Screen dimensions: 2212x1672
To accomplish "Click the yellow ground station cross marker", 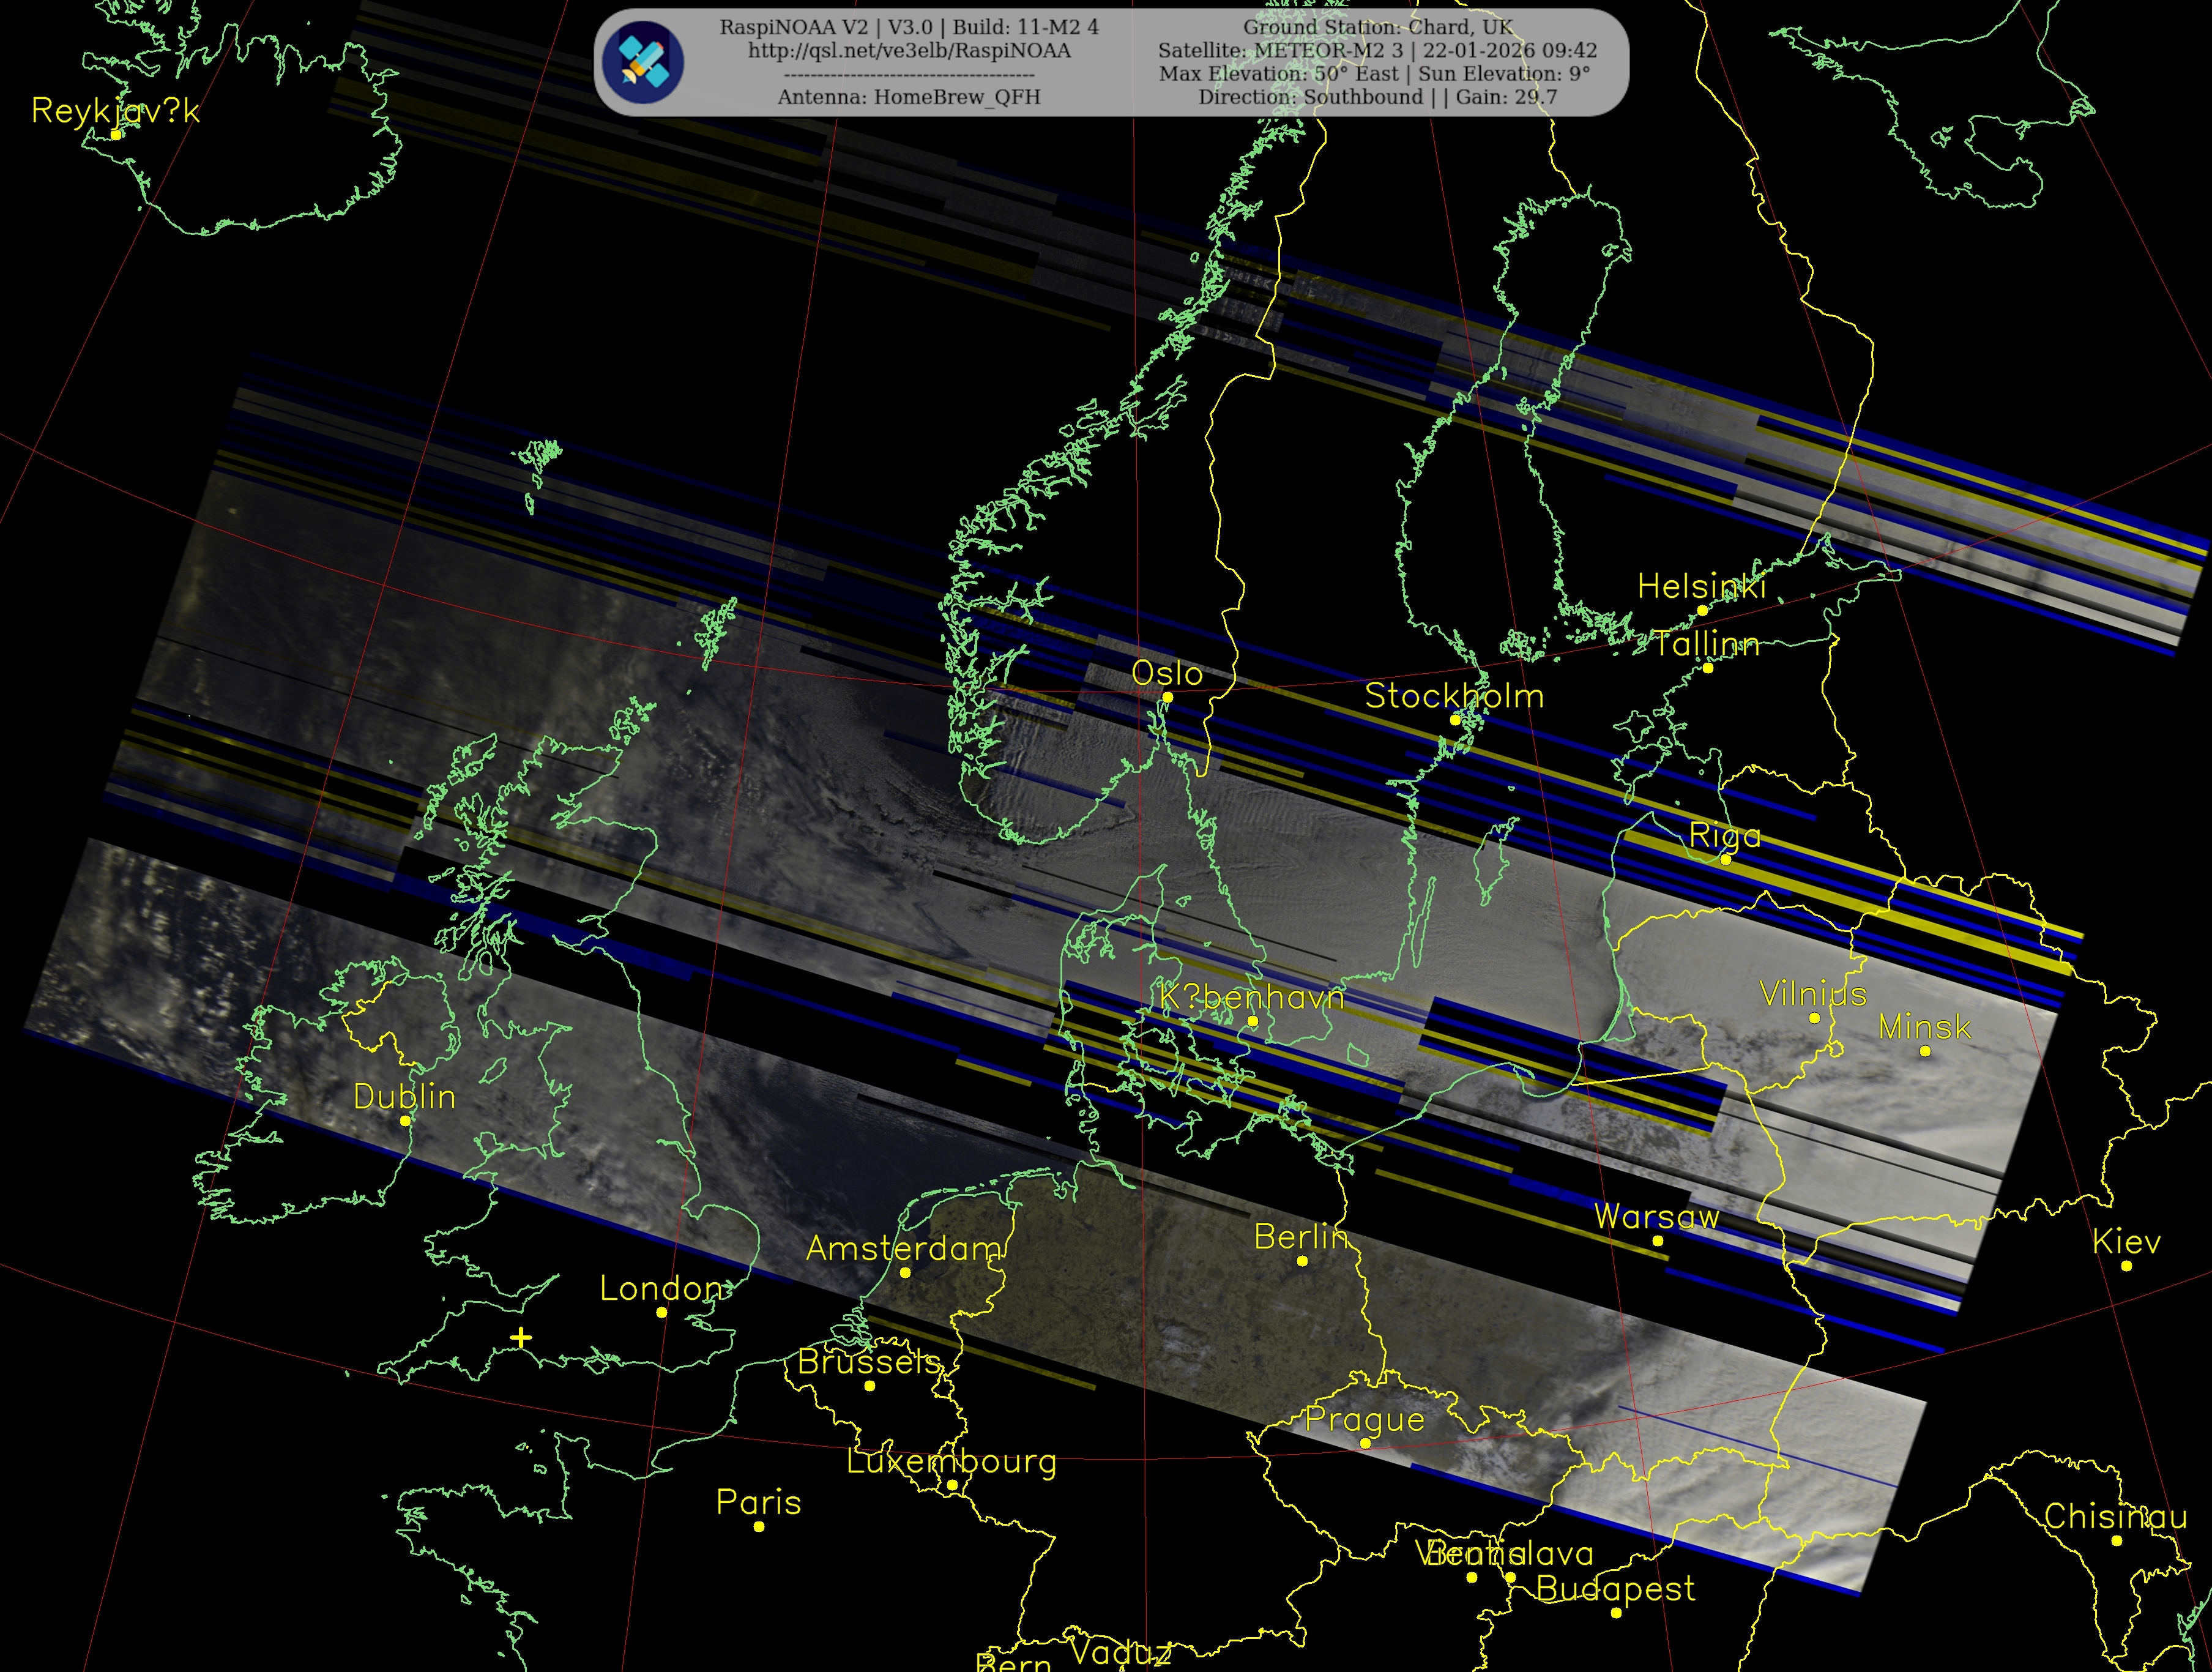I will pos(520,1338).
